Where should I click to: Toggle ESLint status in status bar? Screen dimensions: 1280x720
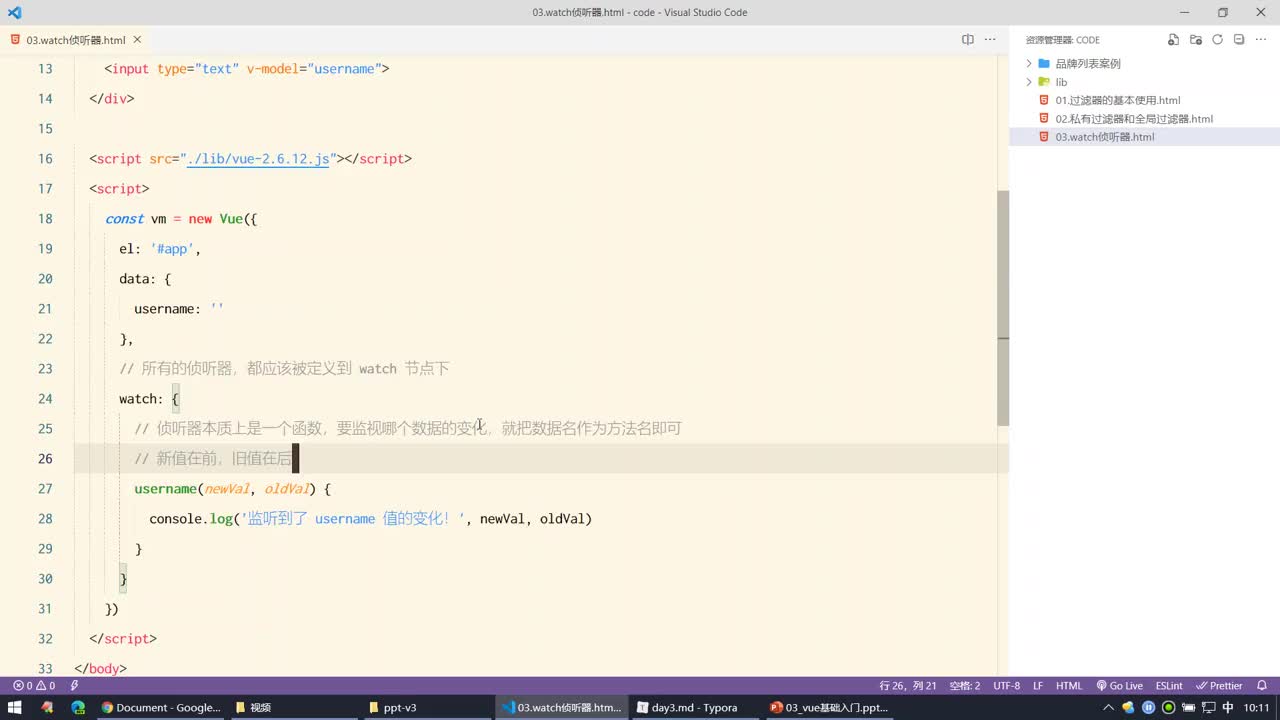click(1169, 686)
